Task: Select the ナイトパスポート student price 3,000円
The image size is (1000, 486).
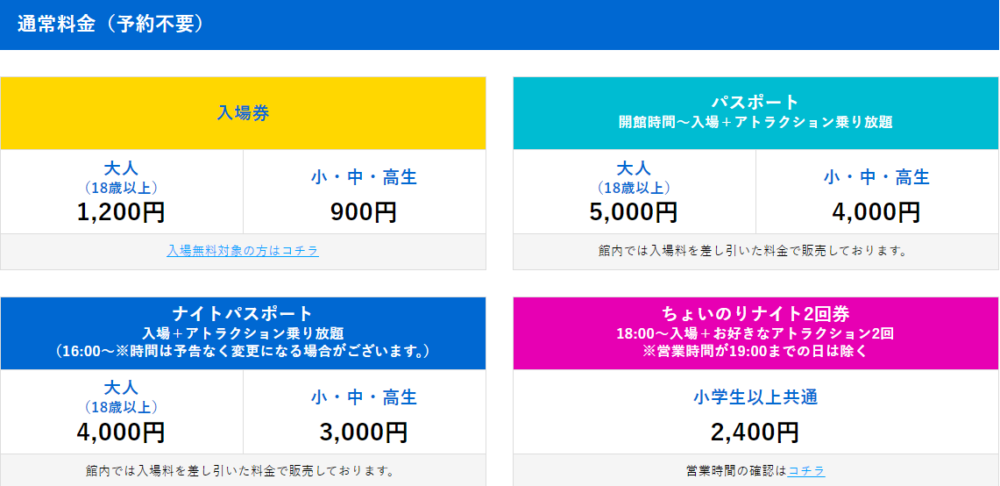Action: pos(364,432)
